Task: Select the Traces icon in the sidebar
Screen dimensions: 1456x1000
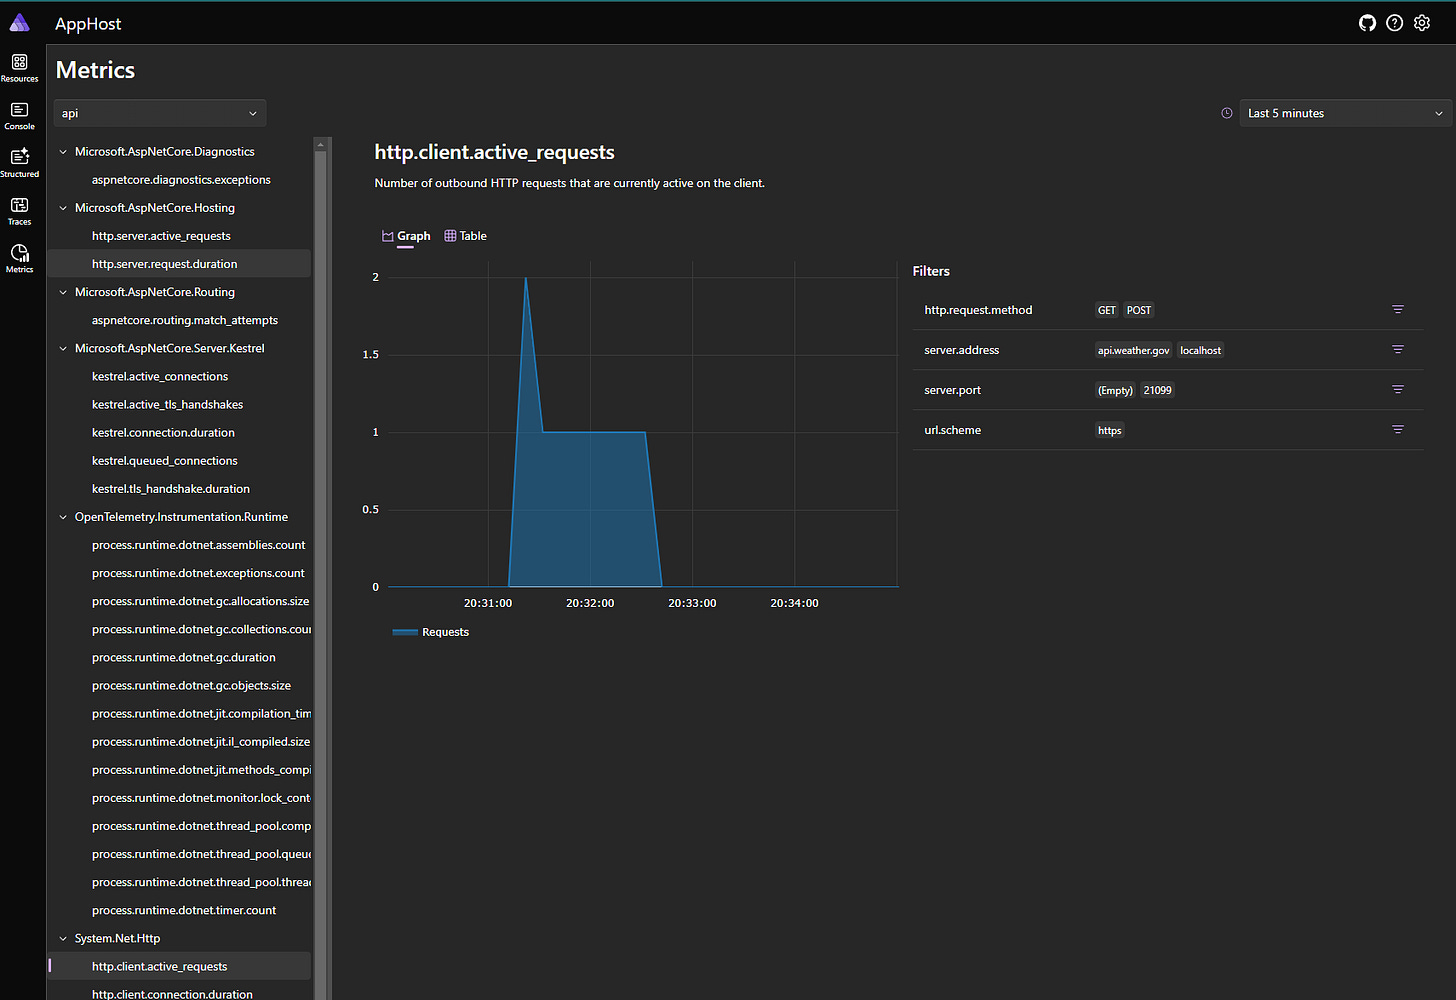Action: click(x=19, y=208)
